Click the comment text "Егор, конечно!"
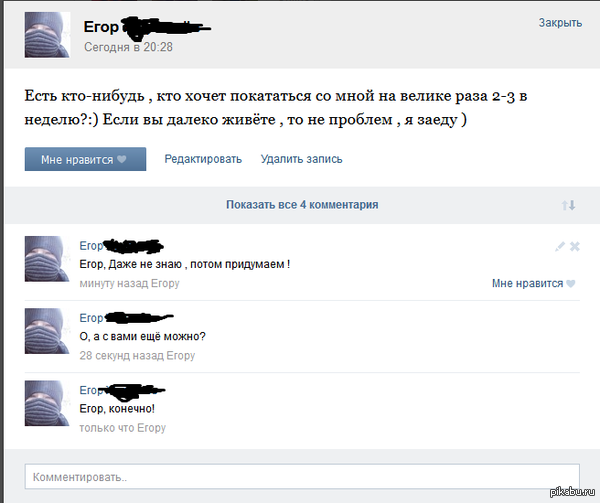This screenshot has width=600, height=503. point(117,409)
